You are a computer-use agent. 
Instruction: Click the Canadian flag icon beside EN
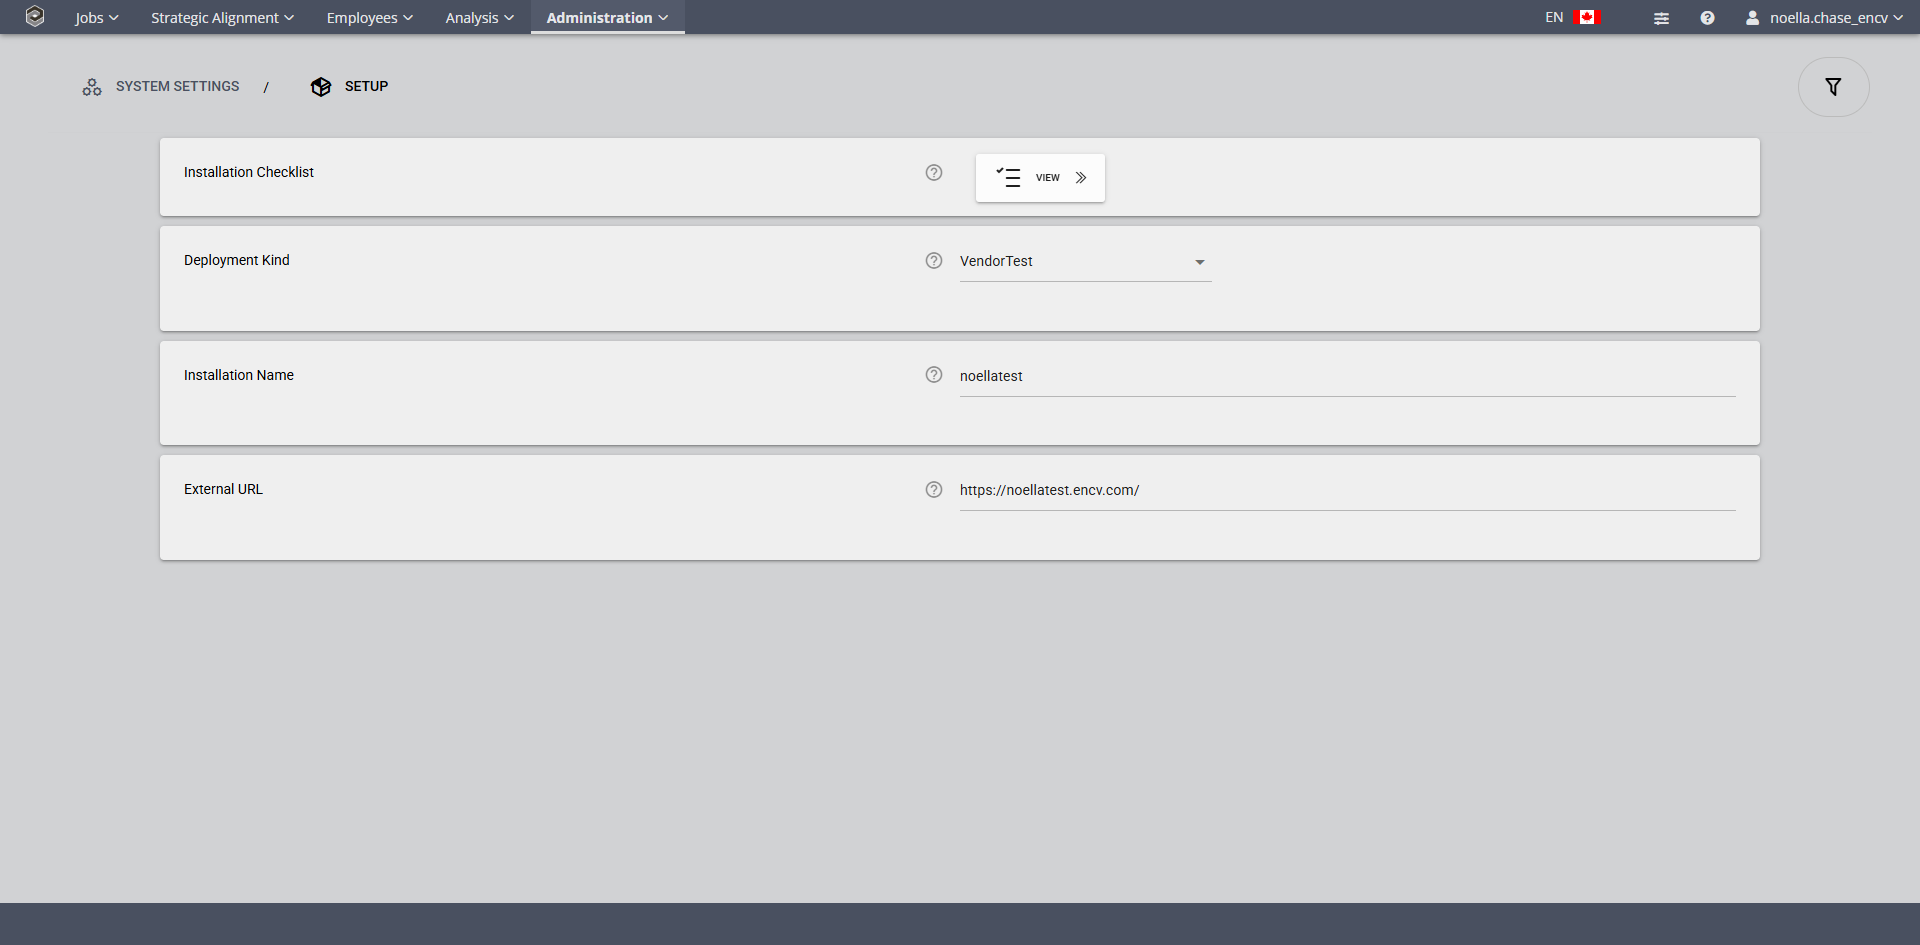[x=1587, y=16]
